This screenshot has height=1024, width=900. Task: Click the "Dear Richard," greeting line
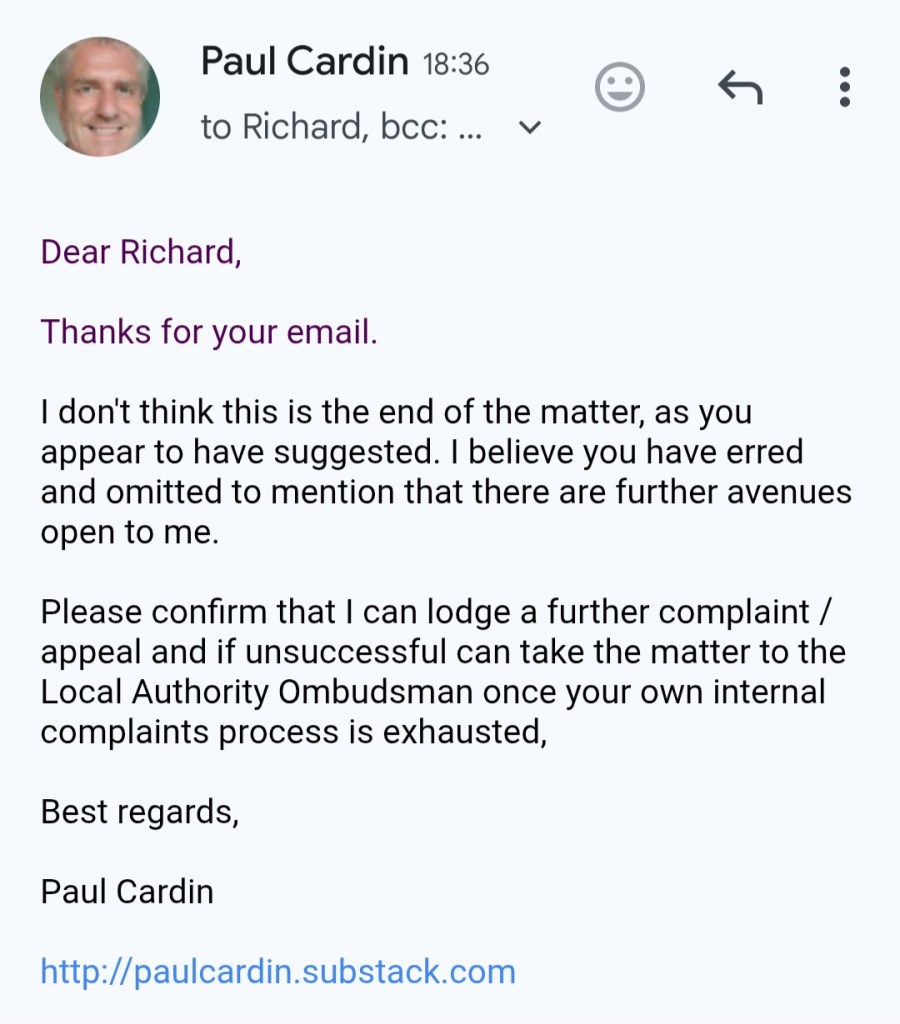coord(141,251)
